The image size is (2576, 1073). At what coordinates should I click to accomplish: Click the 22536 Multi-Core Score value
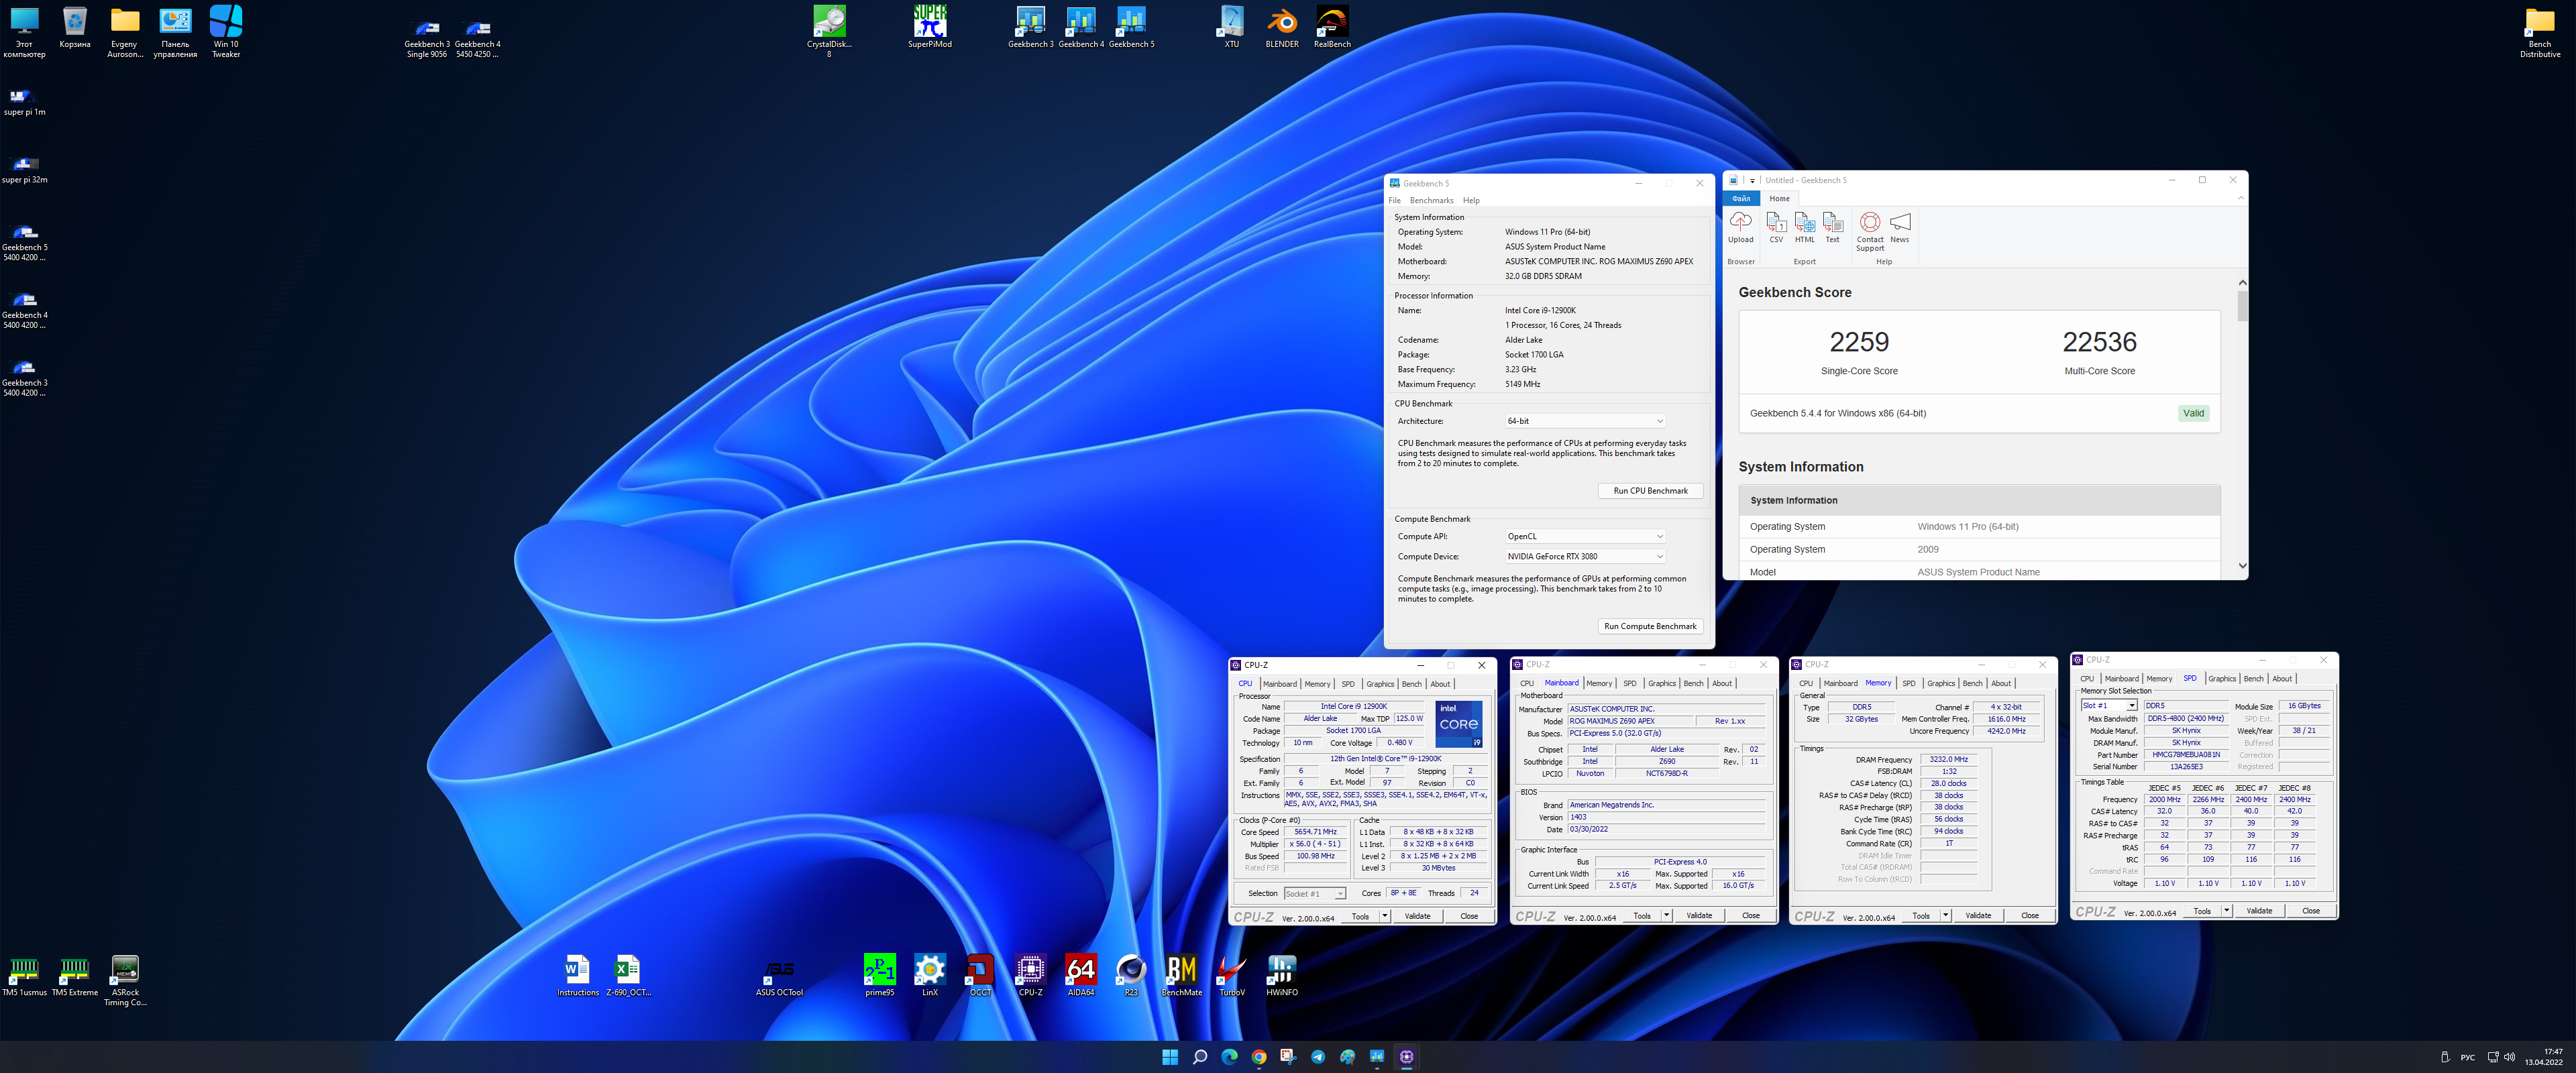(x=2099, y=342)
